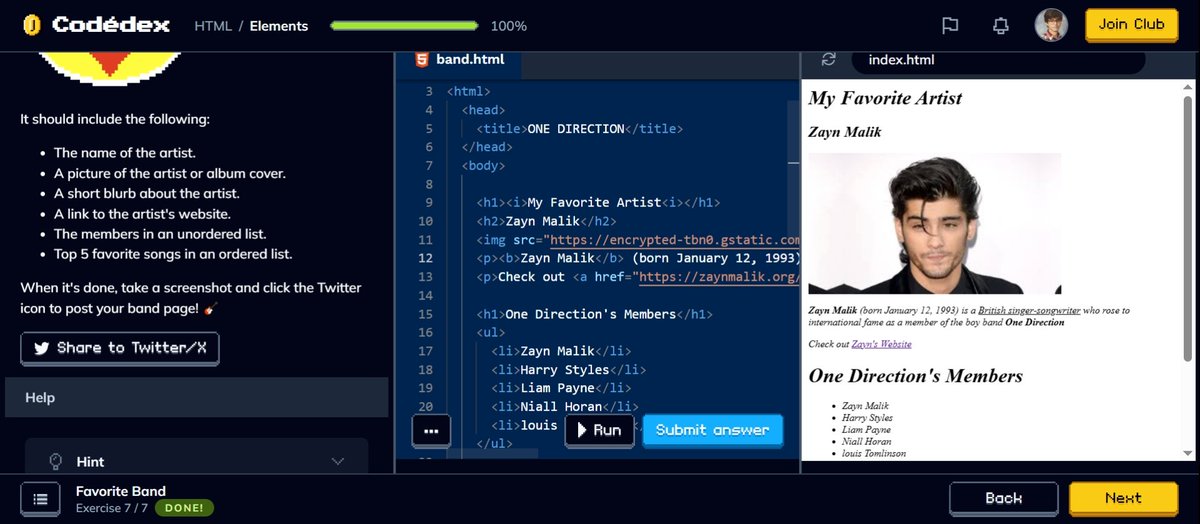The width and height of the screenshot is (1200, 524).
Task: Open the exercise list icon button
Action: click(40, 499)
